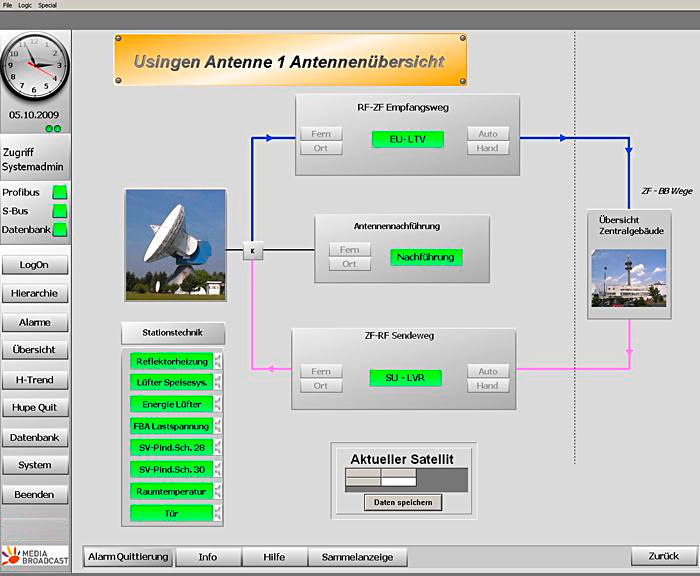
Task: Click the horn icon next to Tür
Action: 218,513
